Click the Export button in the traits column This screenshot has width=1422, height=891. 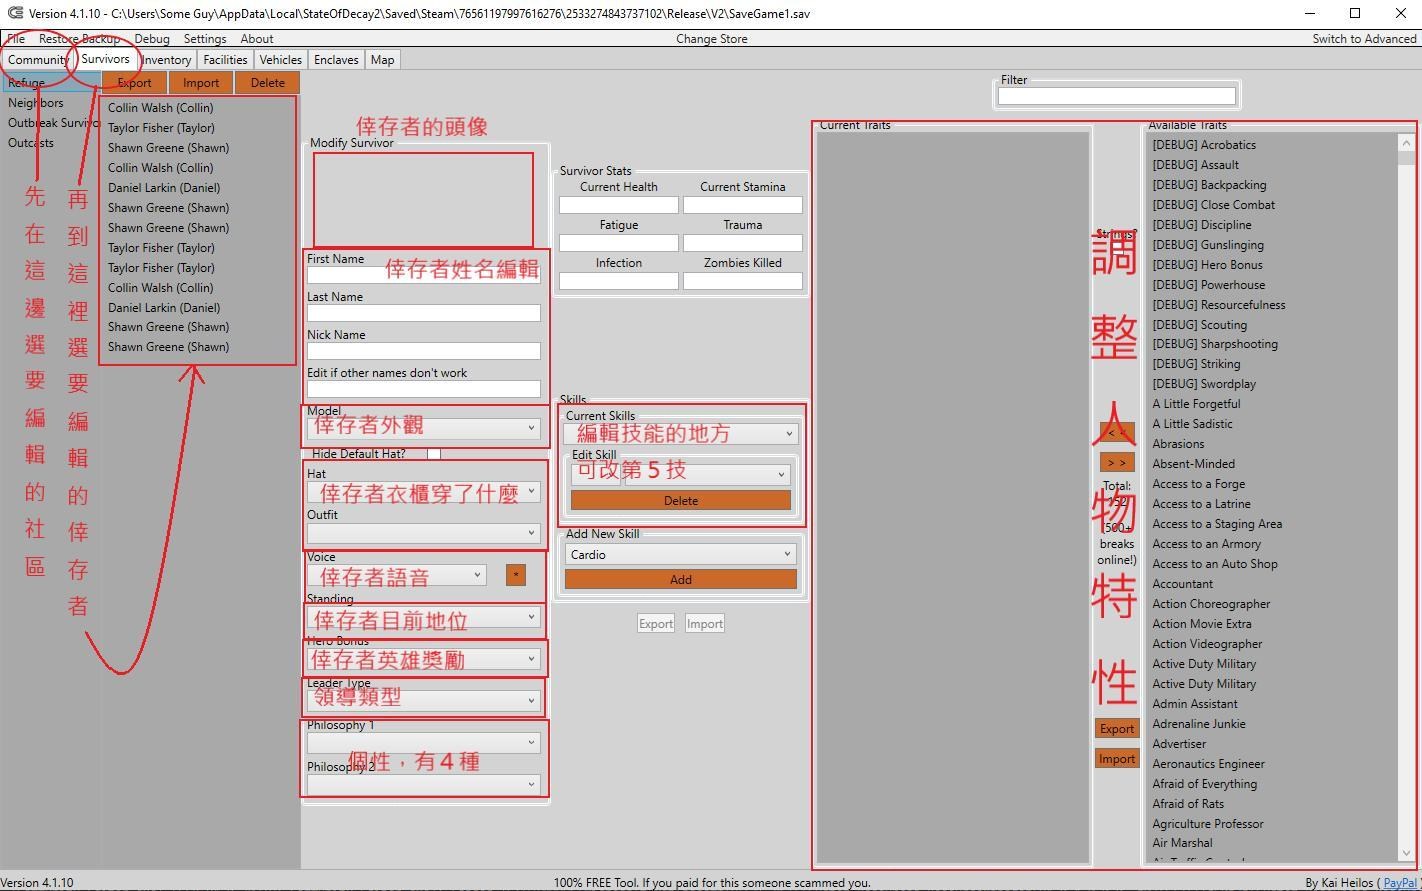[x=1117, y=729]
